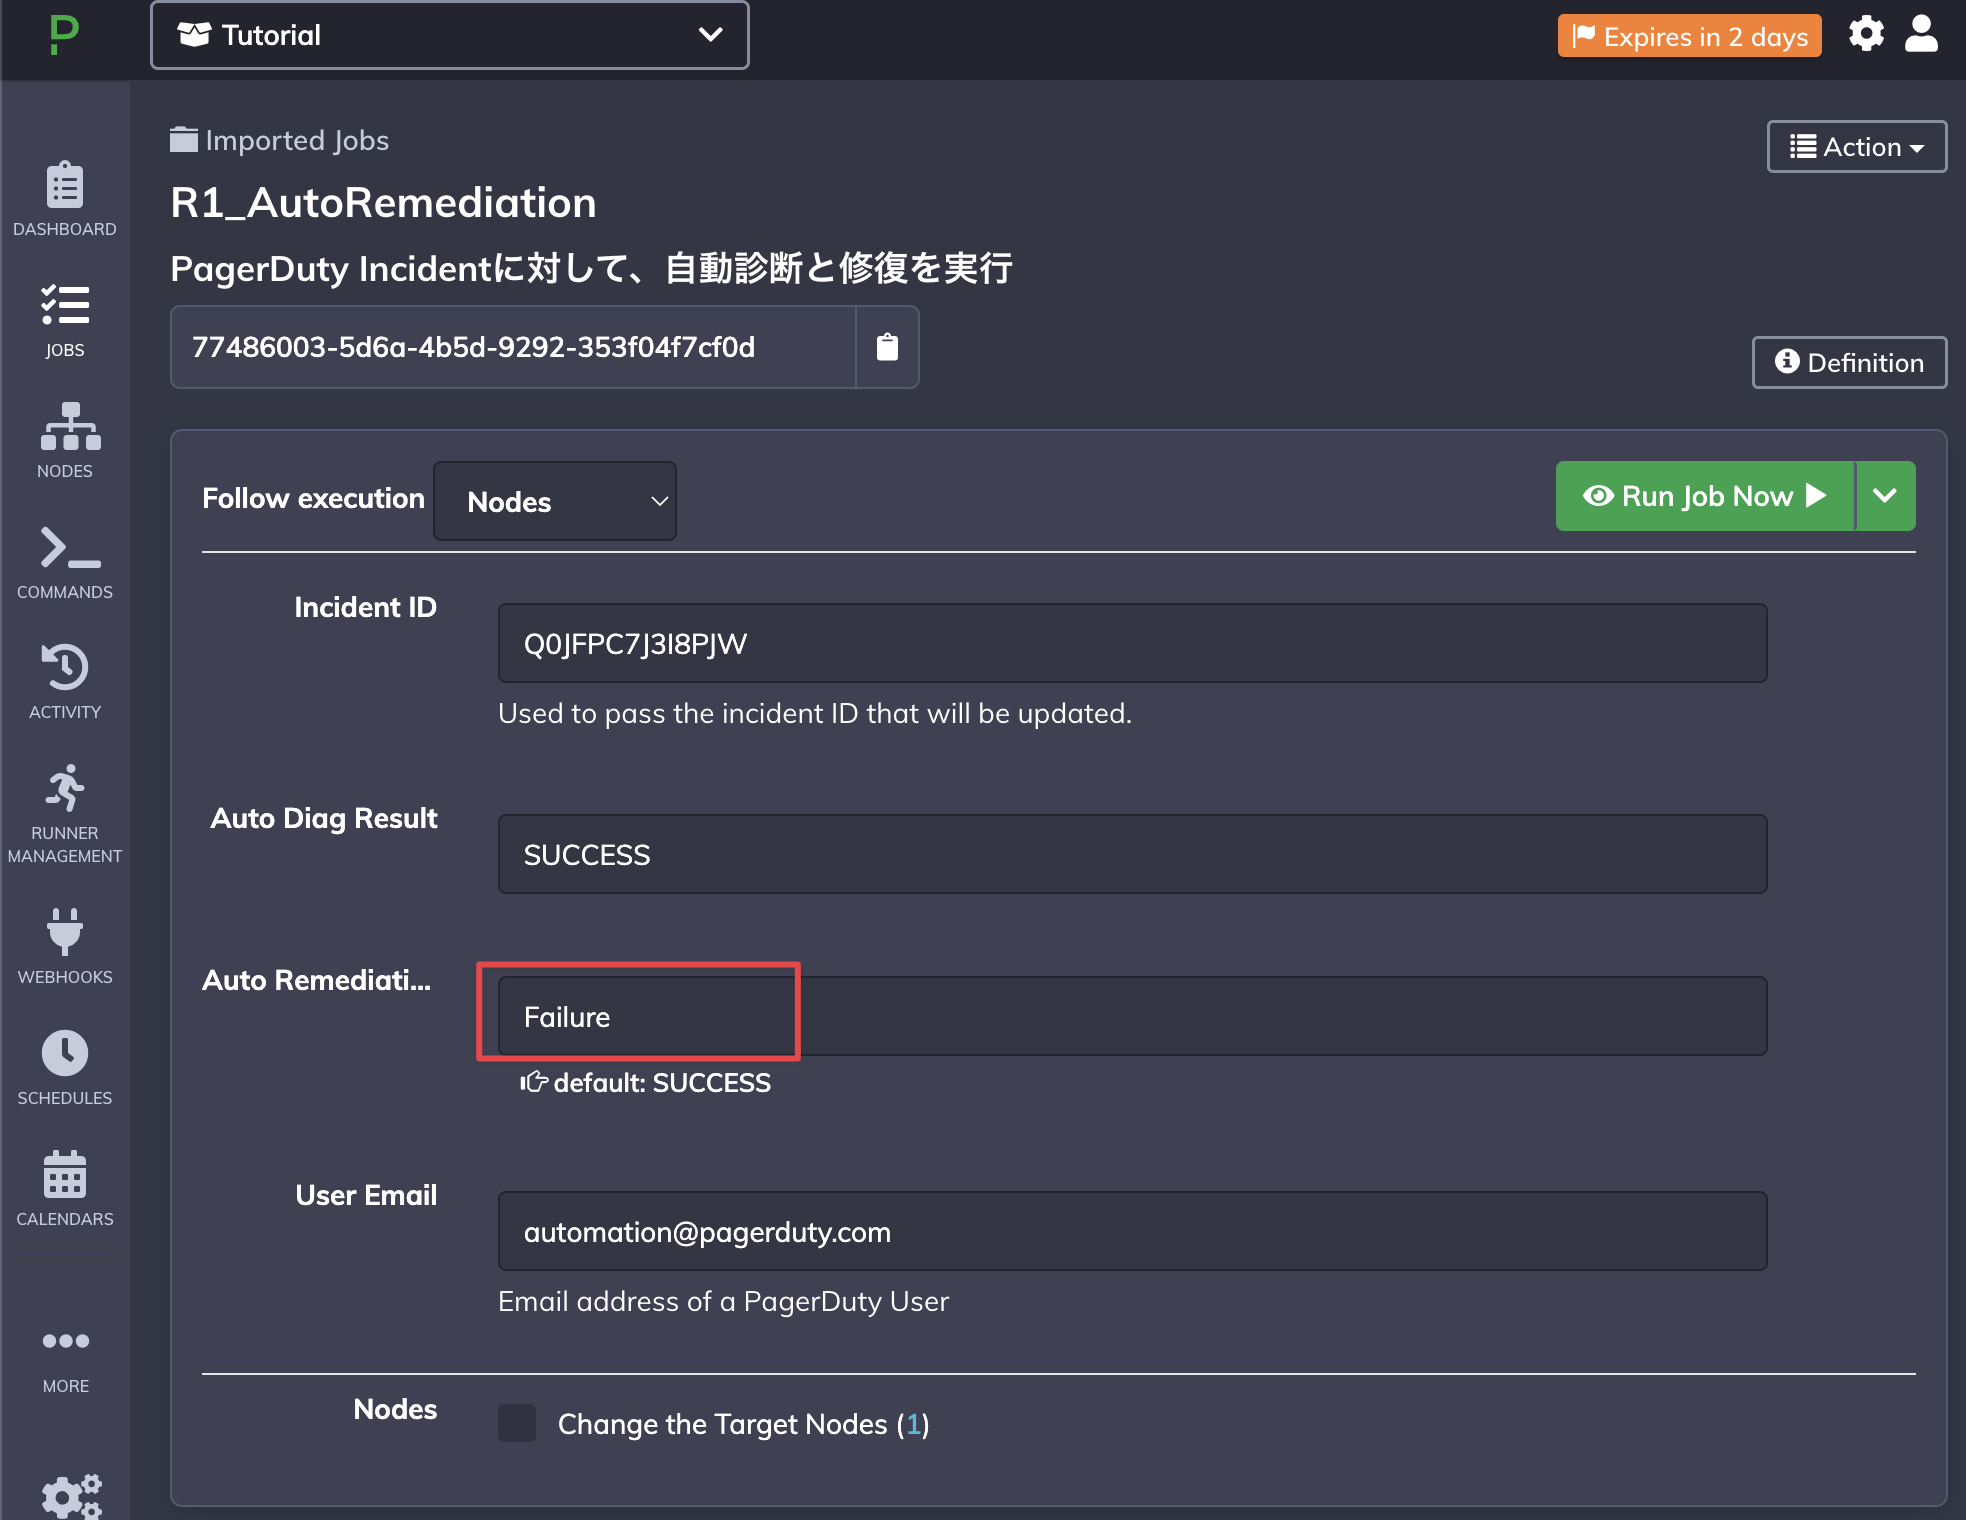Image resolution: width=1966 pixels, height=1520 pixels.
Task: Open system settings gear in top bar
Action: click(1866, 35)
